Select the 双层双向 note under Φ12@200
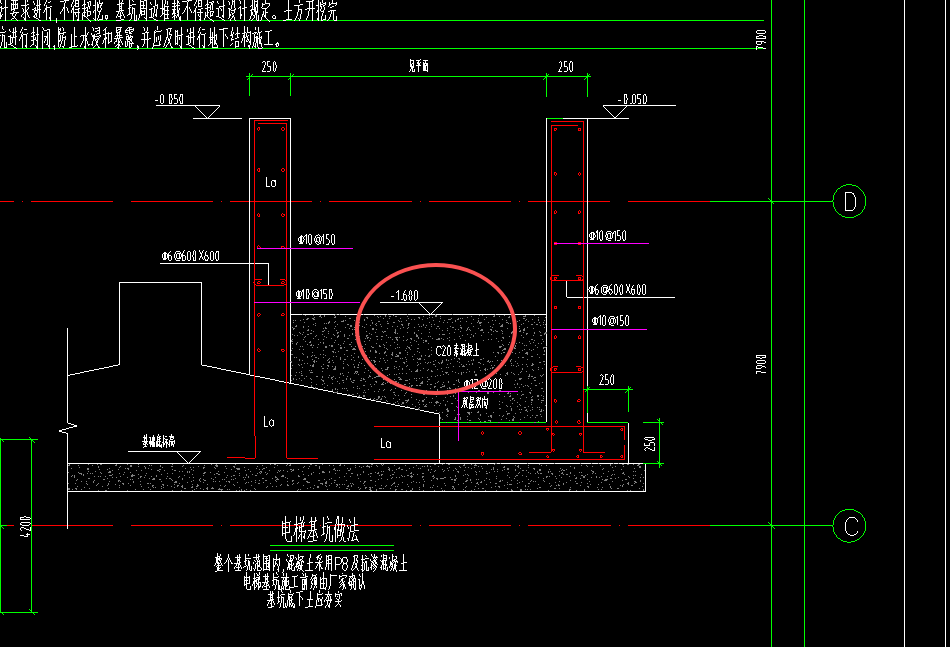The width and height of the screenshot is (950, 647). [475, 402]
